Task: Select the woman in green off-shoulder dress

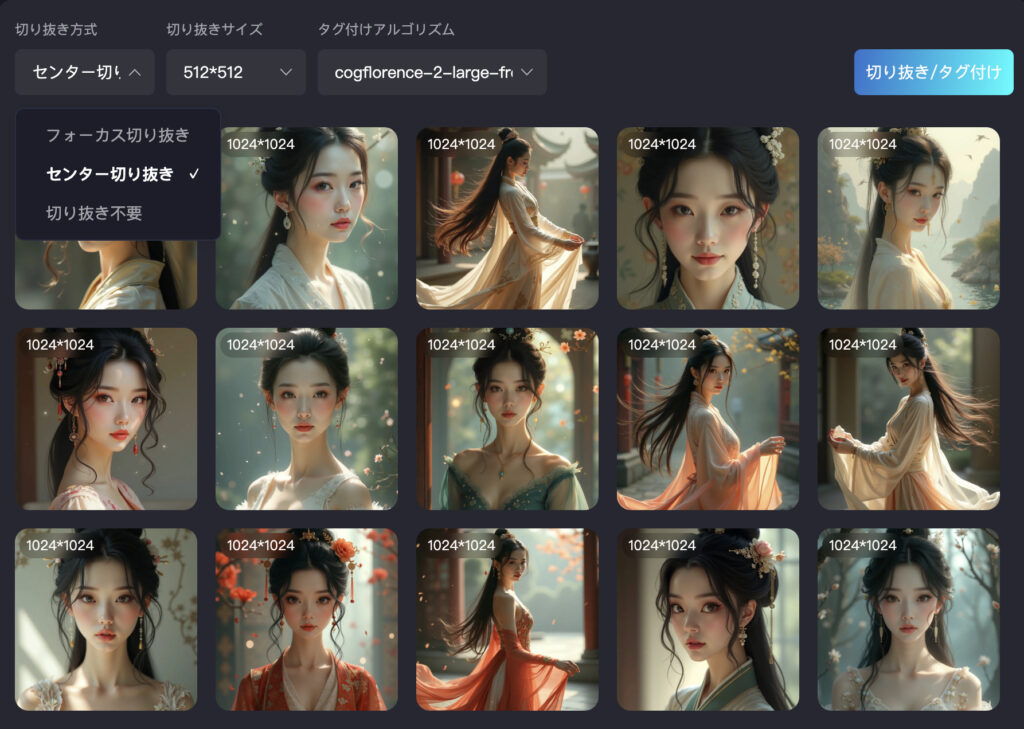Action: [x=507, y=419]
